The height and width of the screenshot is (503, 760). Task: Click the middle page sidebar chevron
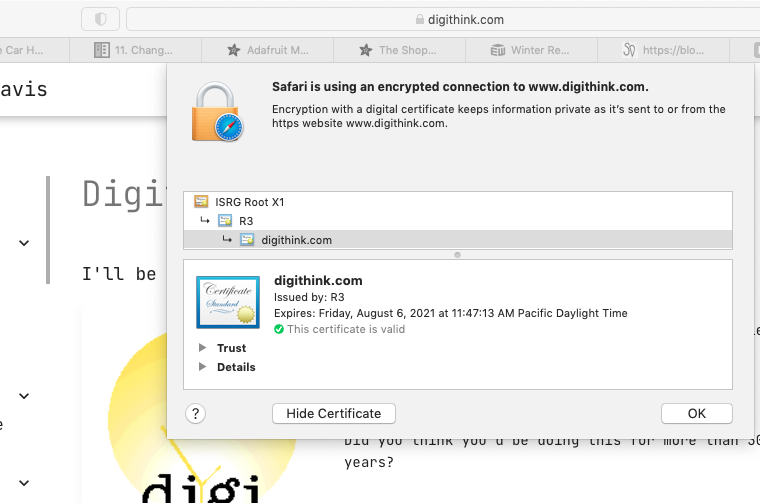tap(24, 396)
